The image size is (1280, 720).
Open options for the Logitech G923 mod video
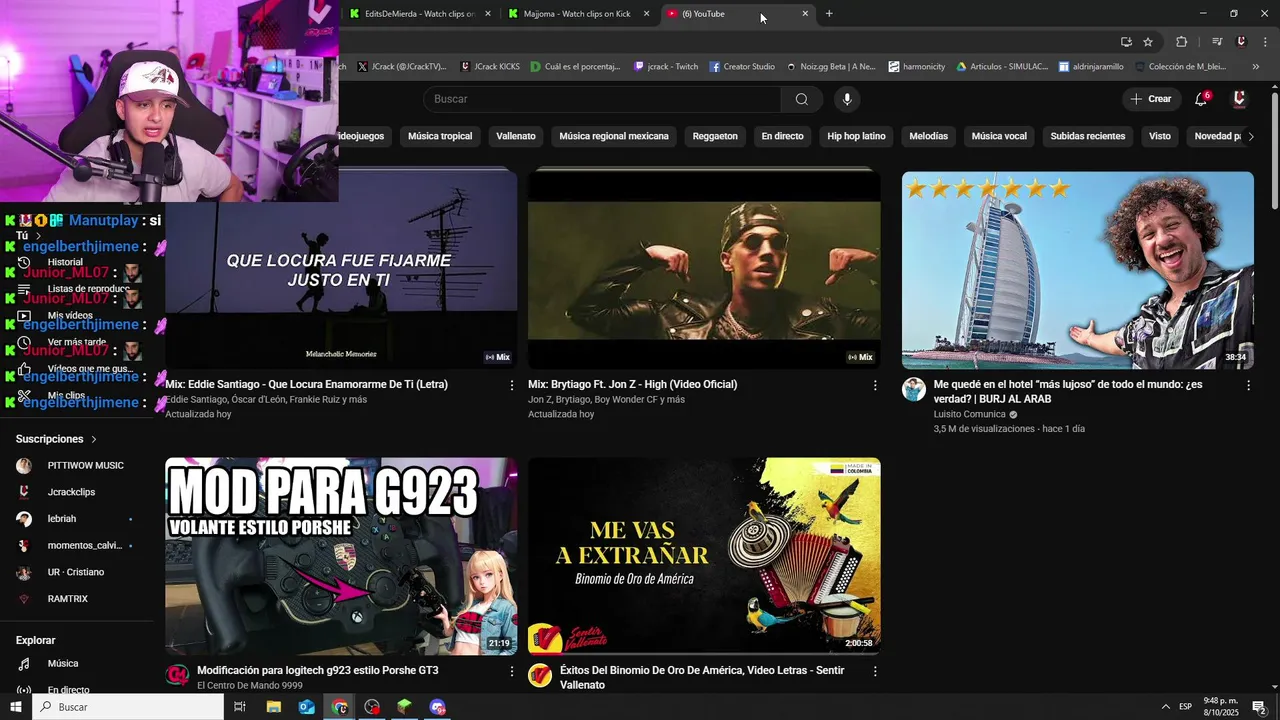pyautogui.click(x=512, y=671)
